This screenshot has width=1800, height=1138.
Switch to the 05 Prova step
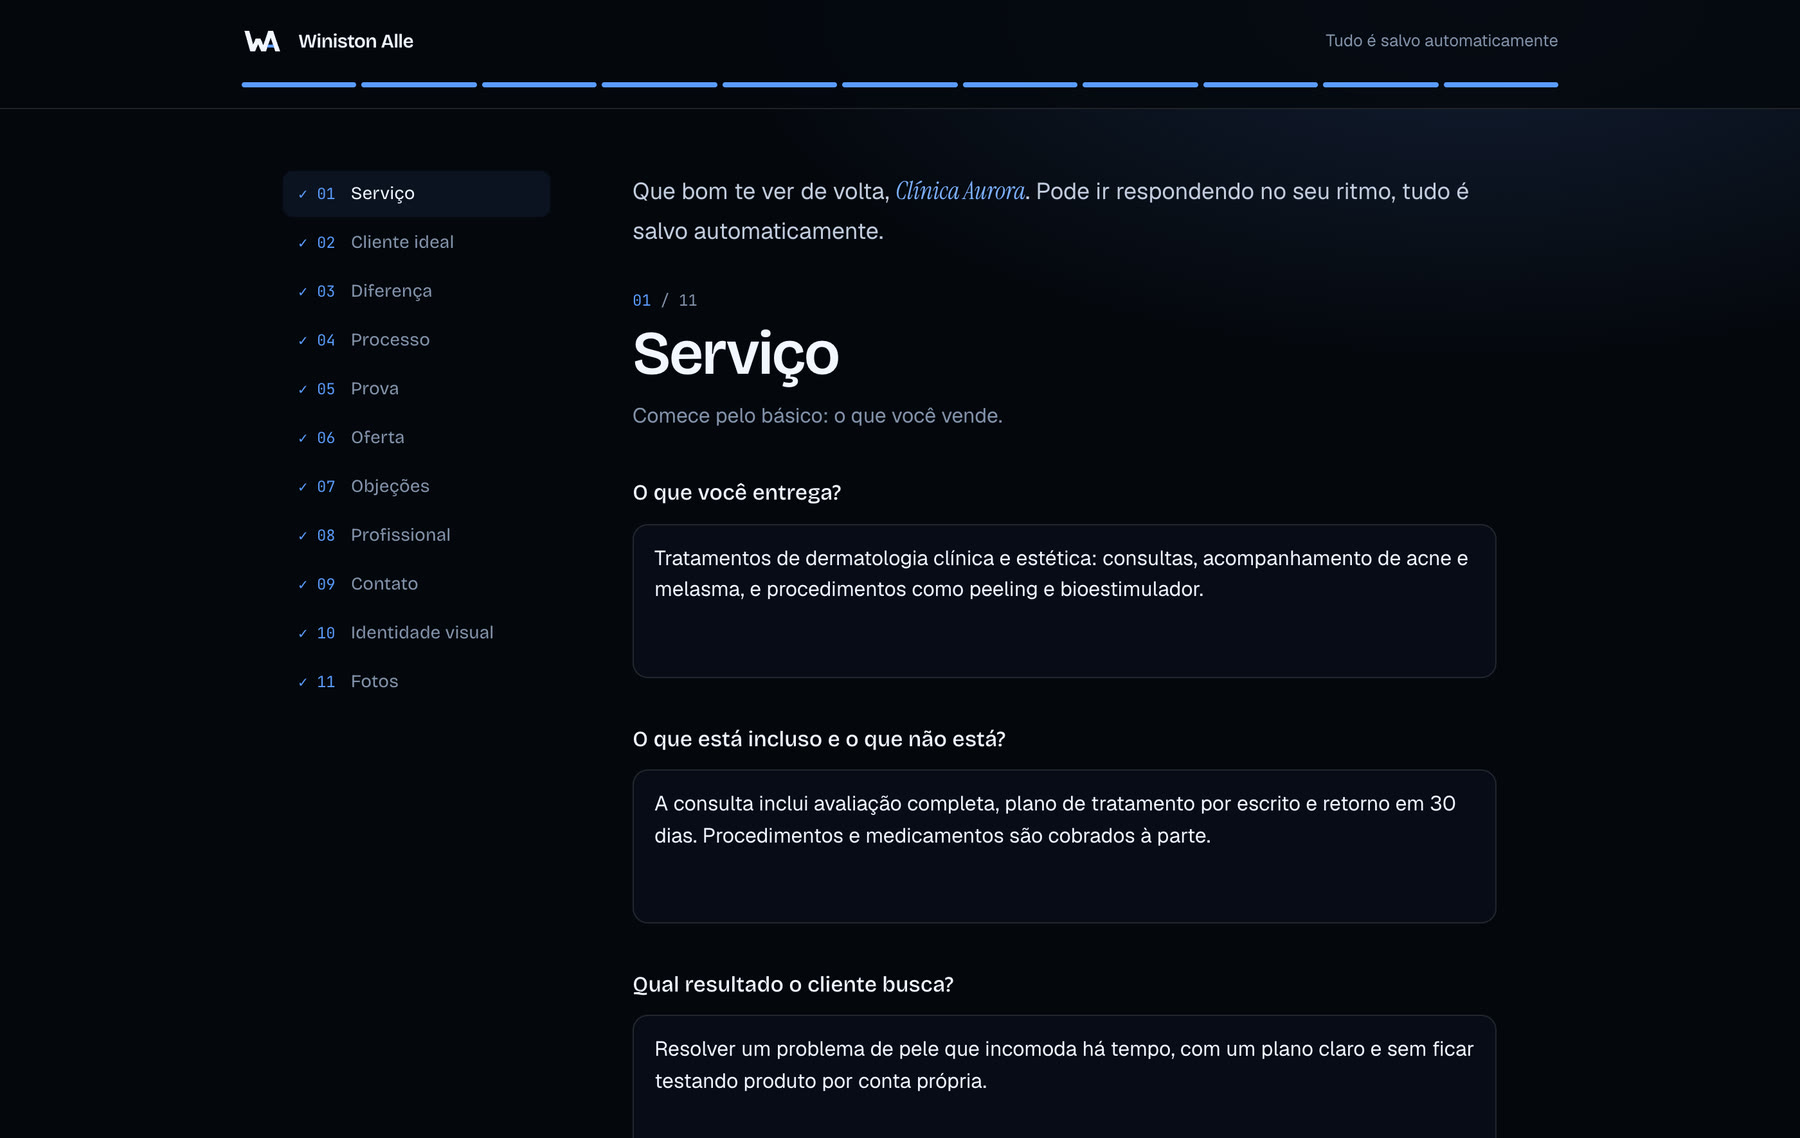pyautogui.click(x=416, y=389)
